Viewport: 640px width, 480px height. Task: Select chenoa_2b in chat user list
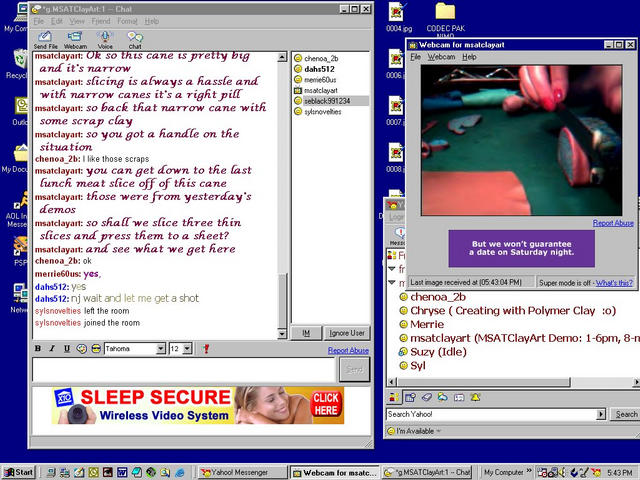tap(321, 58)
